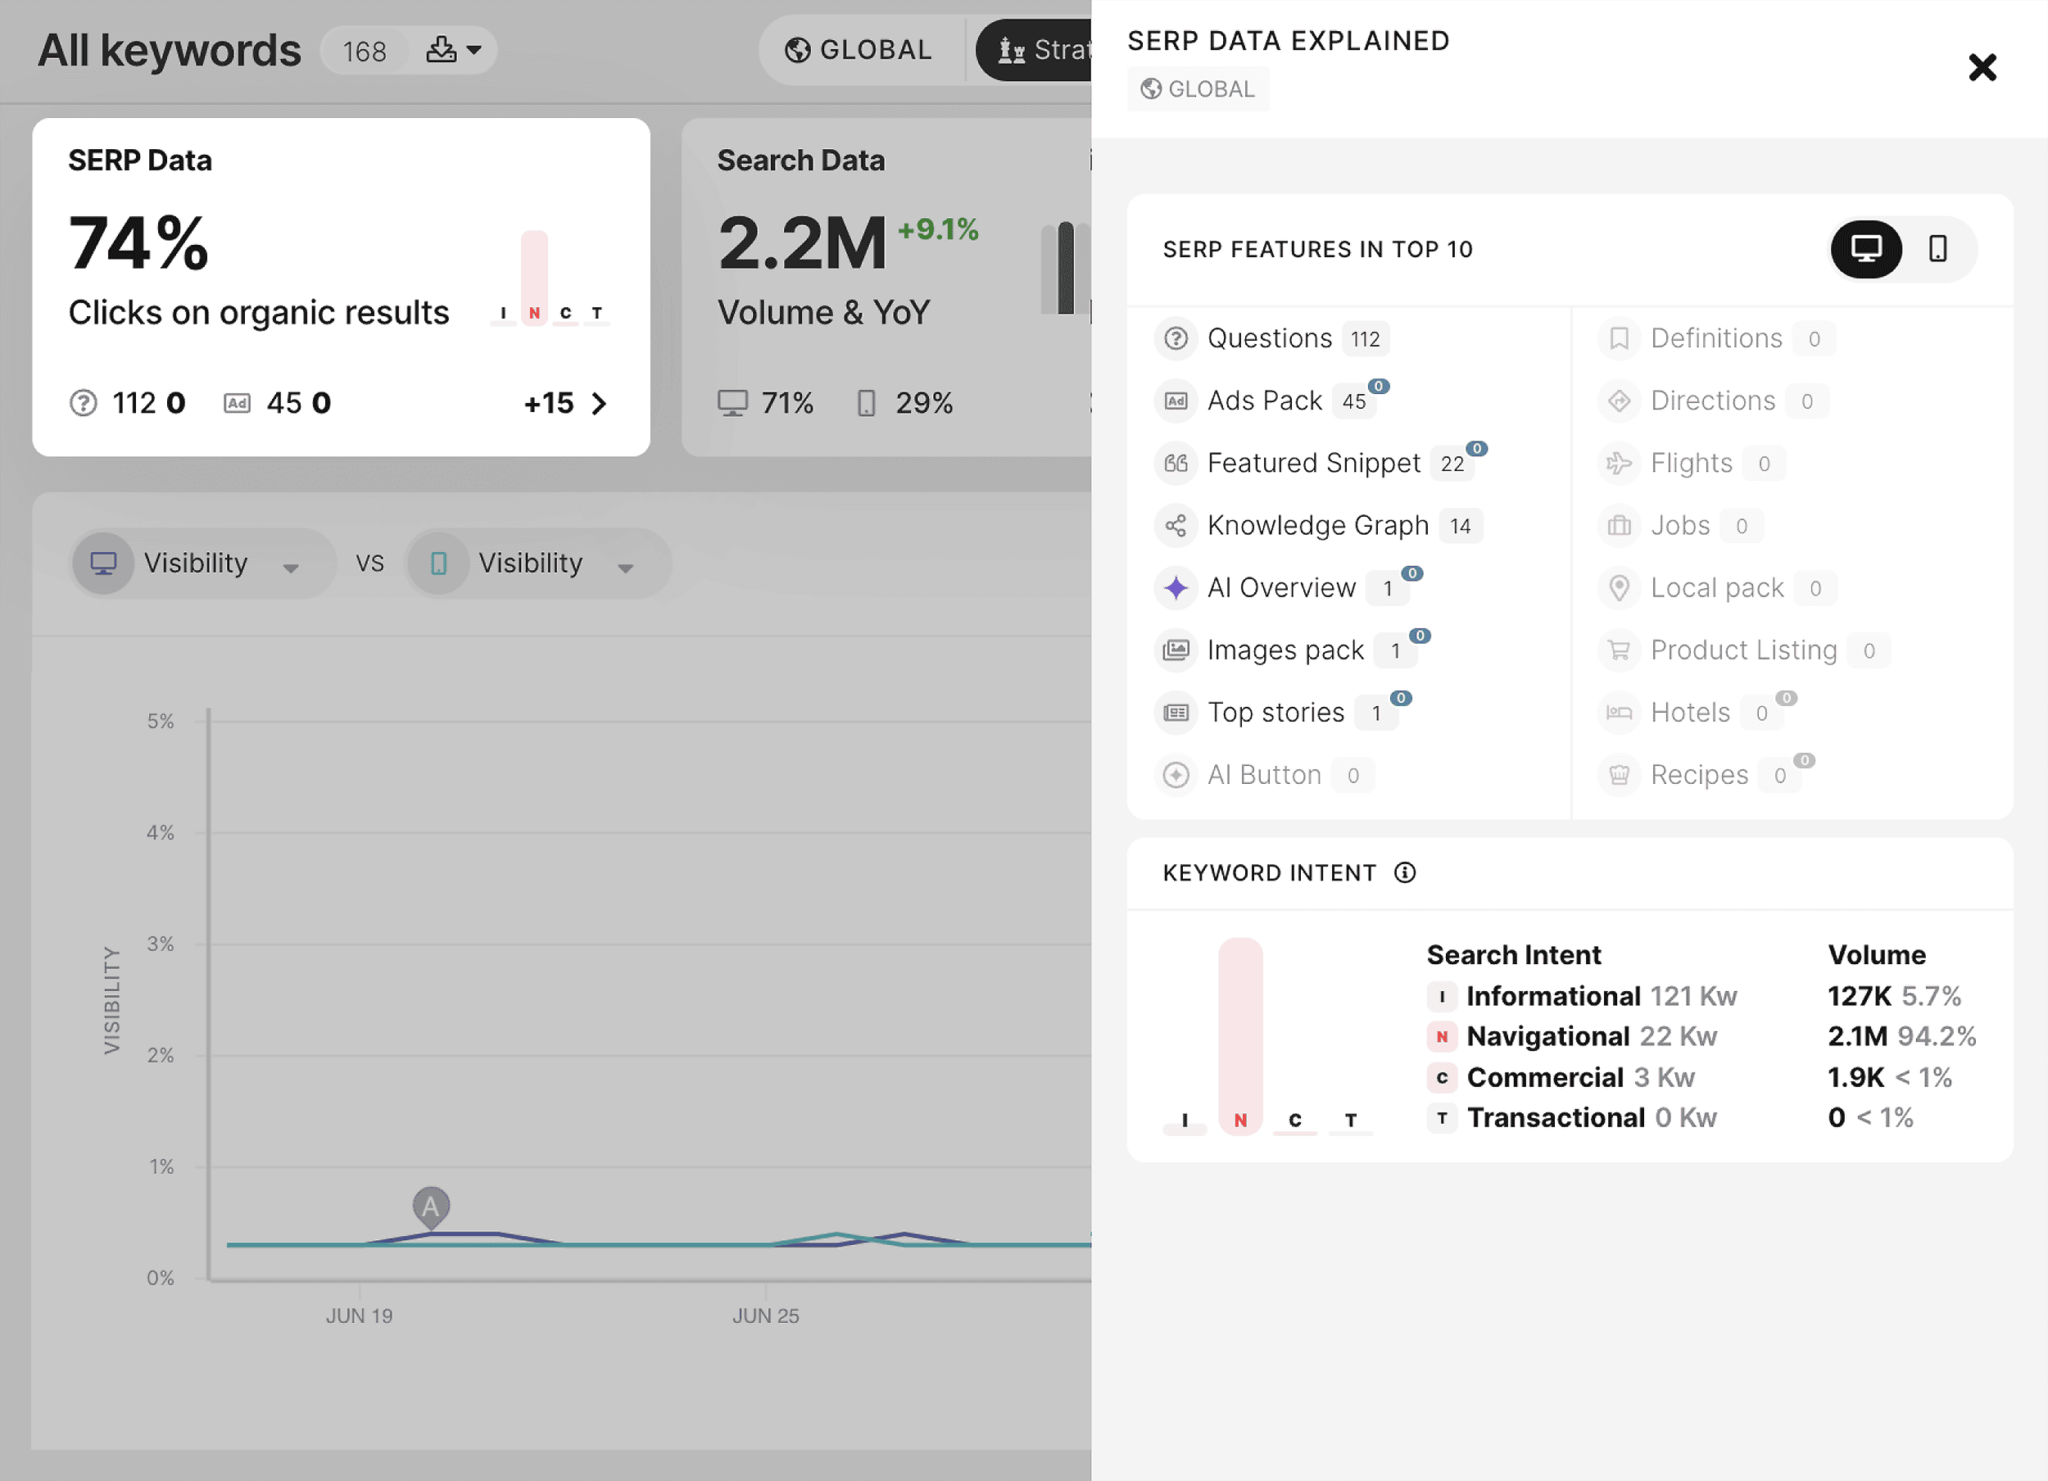Select the Transactional intent row
This screenshot has height=1481, width=2048.
click(x=1700, y=1118)
